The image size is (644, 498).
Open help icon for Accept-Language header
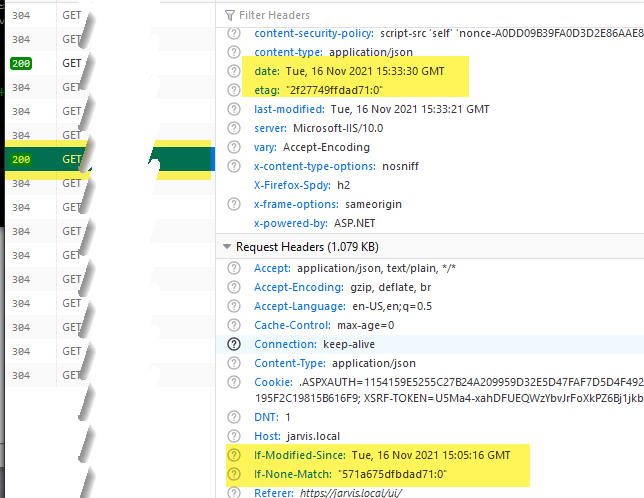click(x=234, y=306)
